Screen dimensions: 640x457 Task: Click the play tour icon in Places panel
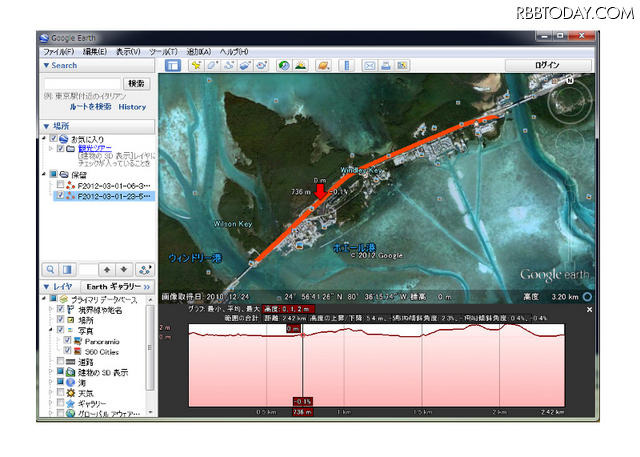click(x=144, y=270)
